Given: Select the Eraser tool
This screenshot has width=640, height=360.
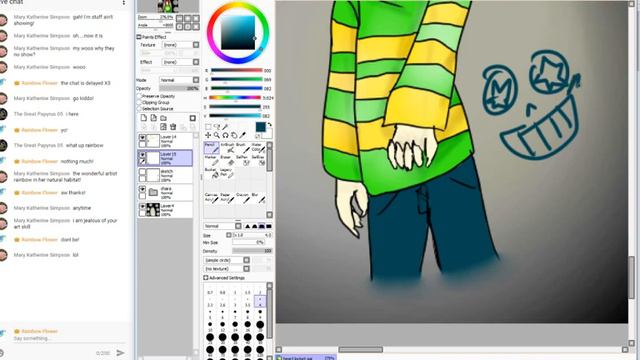Looking at the screenshot, I should (x=228, y=160).
